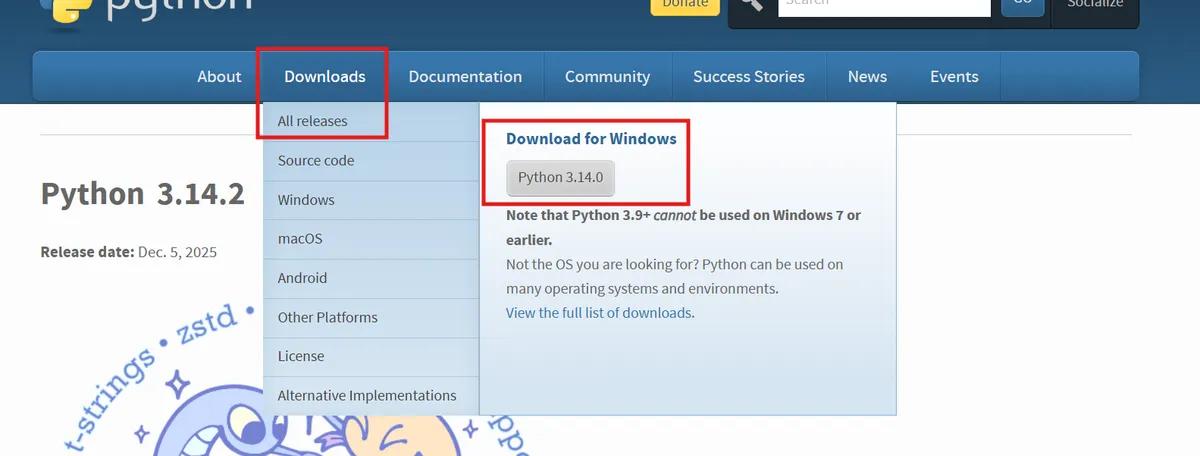
Task: Click the search magnifier icon
Action: tap(752, 5)
